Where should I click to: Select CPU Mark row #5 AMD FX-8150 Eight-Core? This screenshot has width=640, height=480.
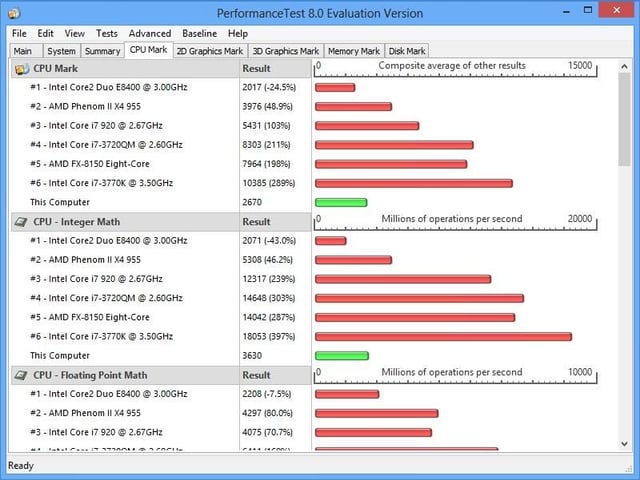[90, 164]
